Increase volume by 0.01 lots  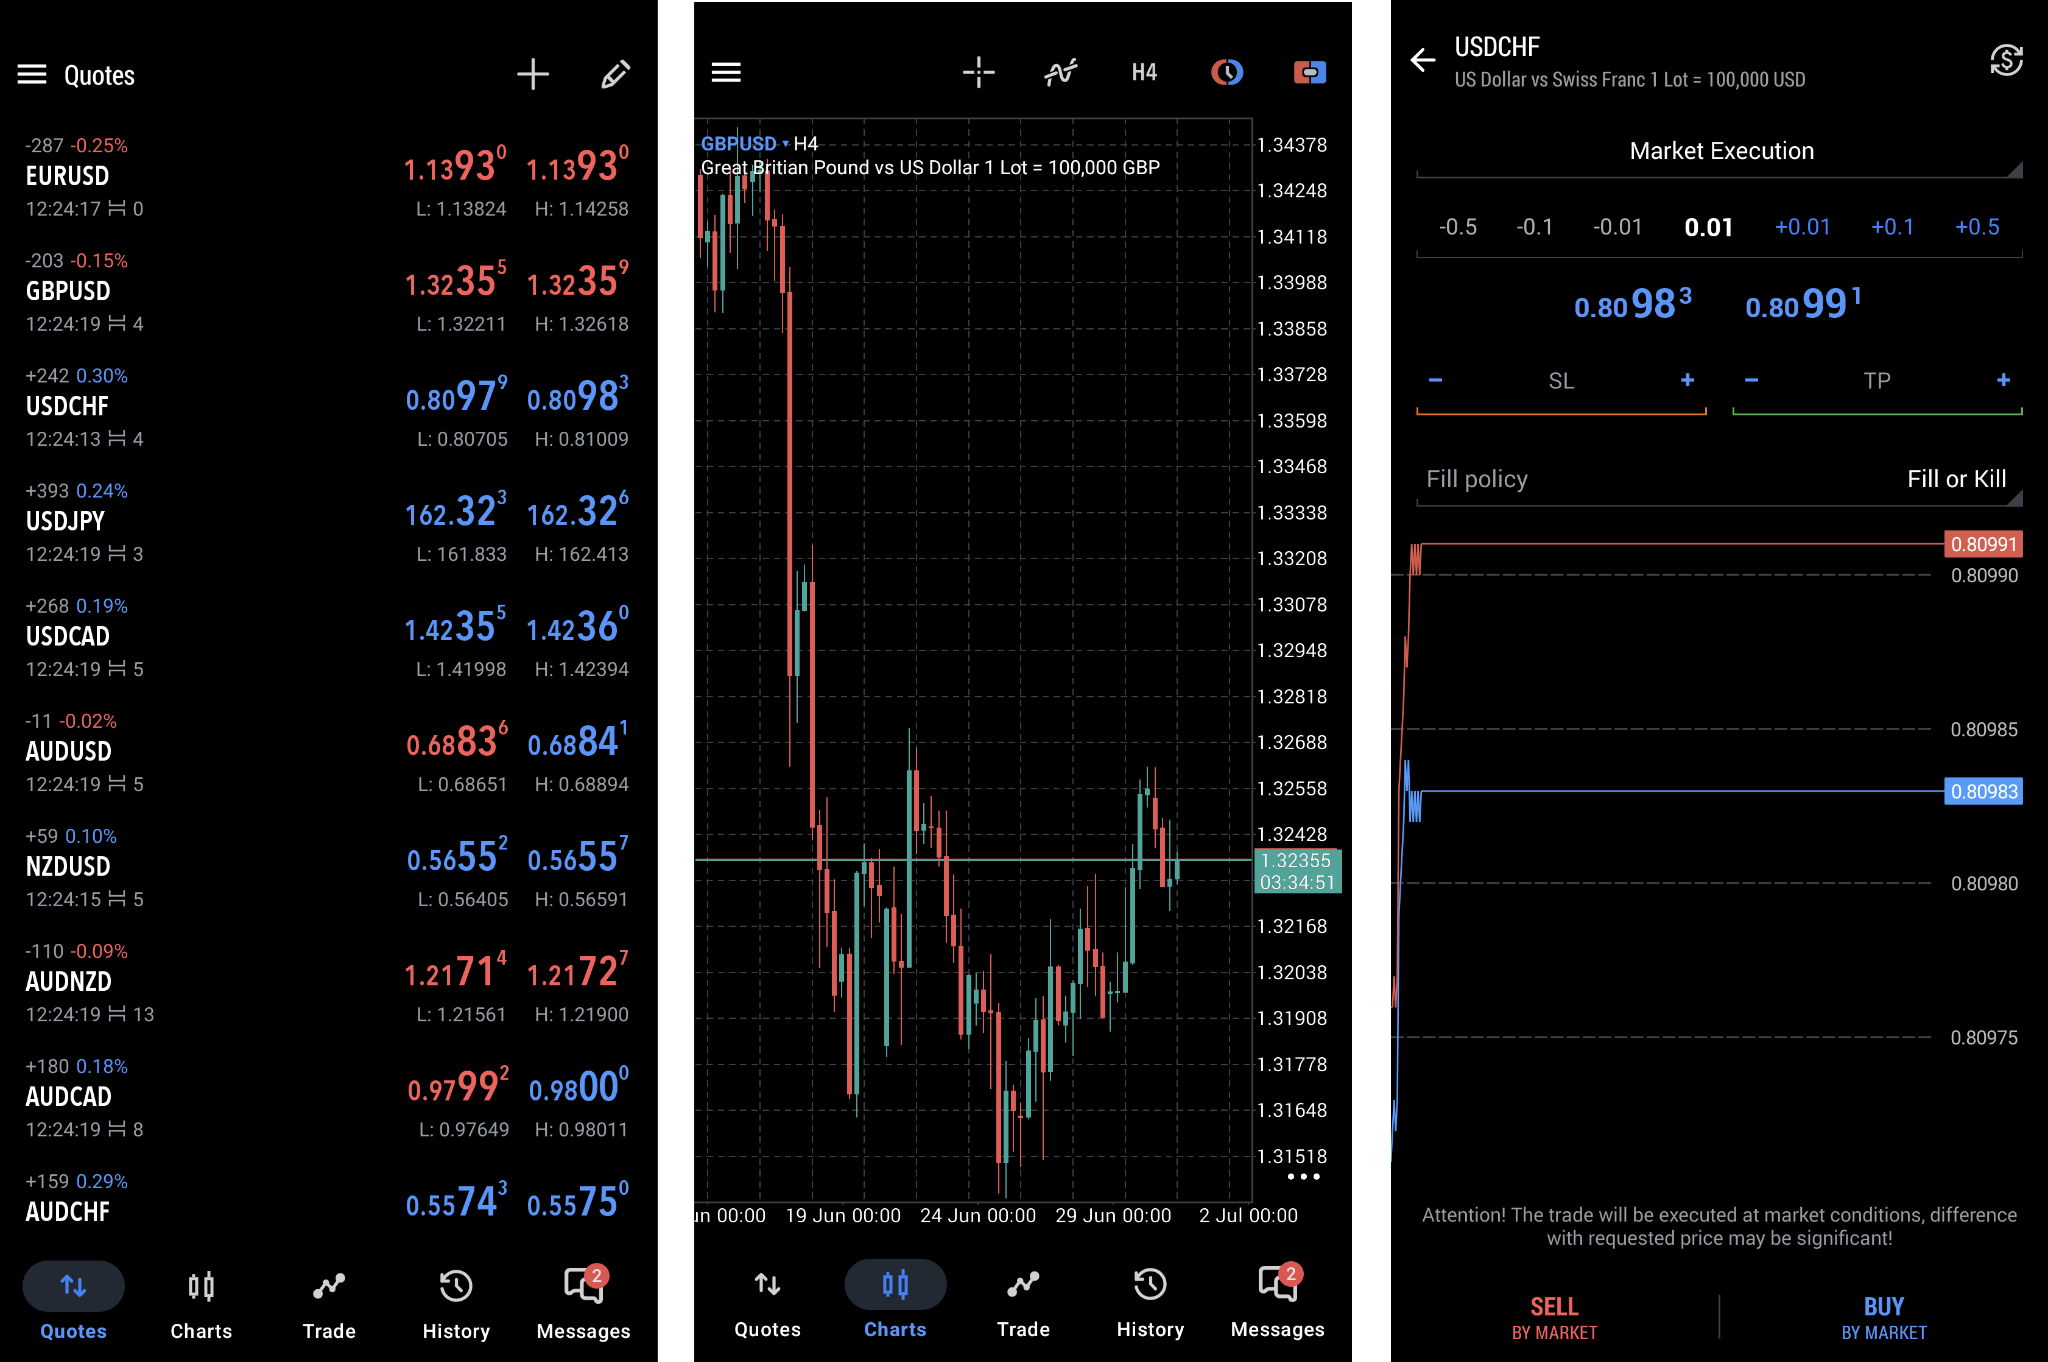click(1802, 227)
